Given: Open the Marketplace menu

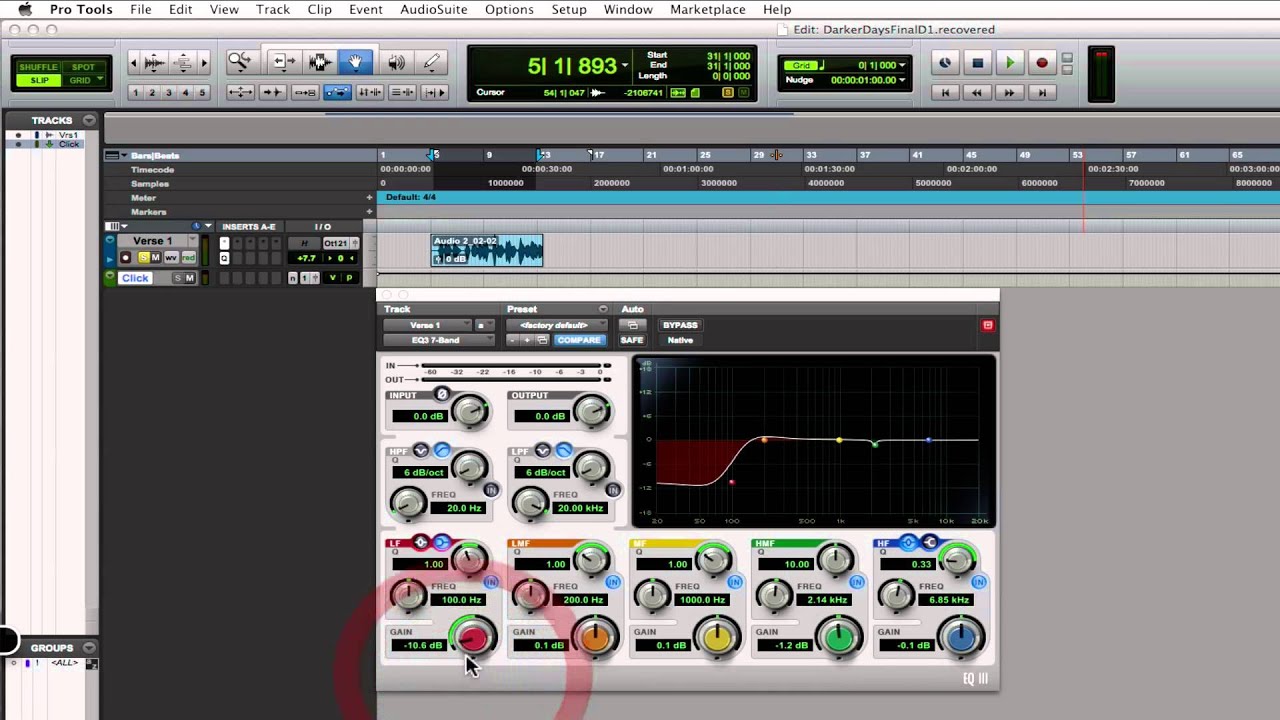Looking at the screenshot, I should (707, 10).
